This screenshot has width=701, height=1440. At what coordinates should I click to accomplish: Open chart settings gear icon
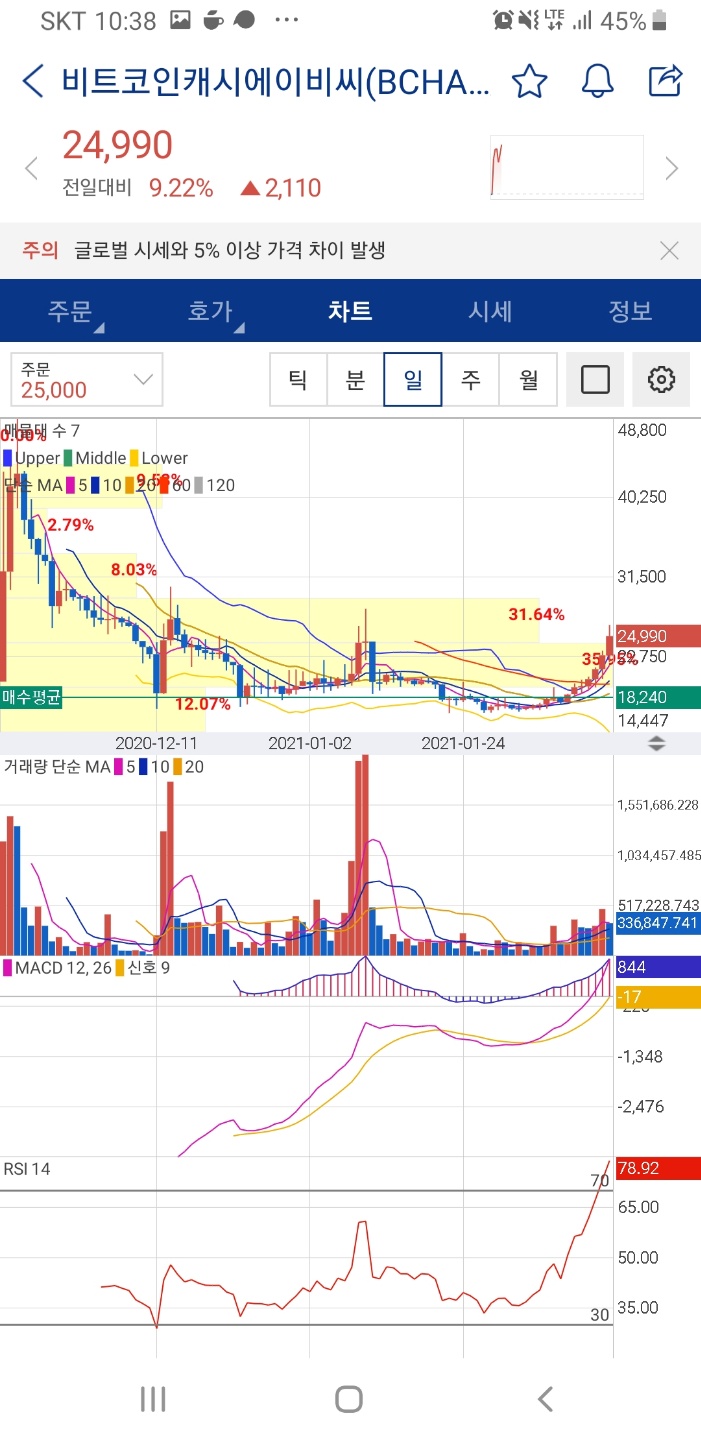(661, 379)
